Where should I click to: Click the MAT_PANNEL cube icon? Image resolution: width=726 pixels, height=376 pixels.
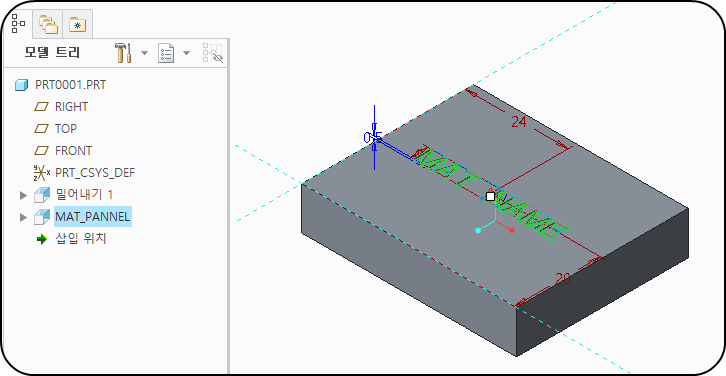point(42,217)
